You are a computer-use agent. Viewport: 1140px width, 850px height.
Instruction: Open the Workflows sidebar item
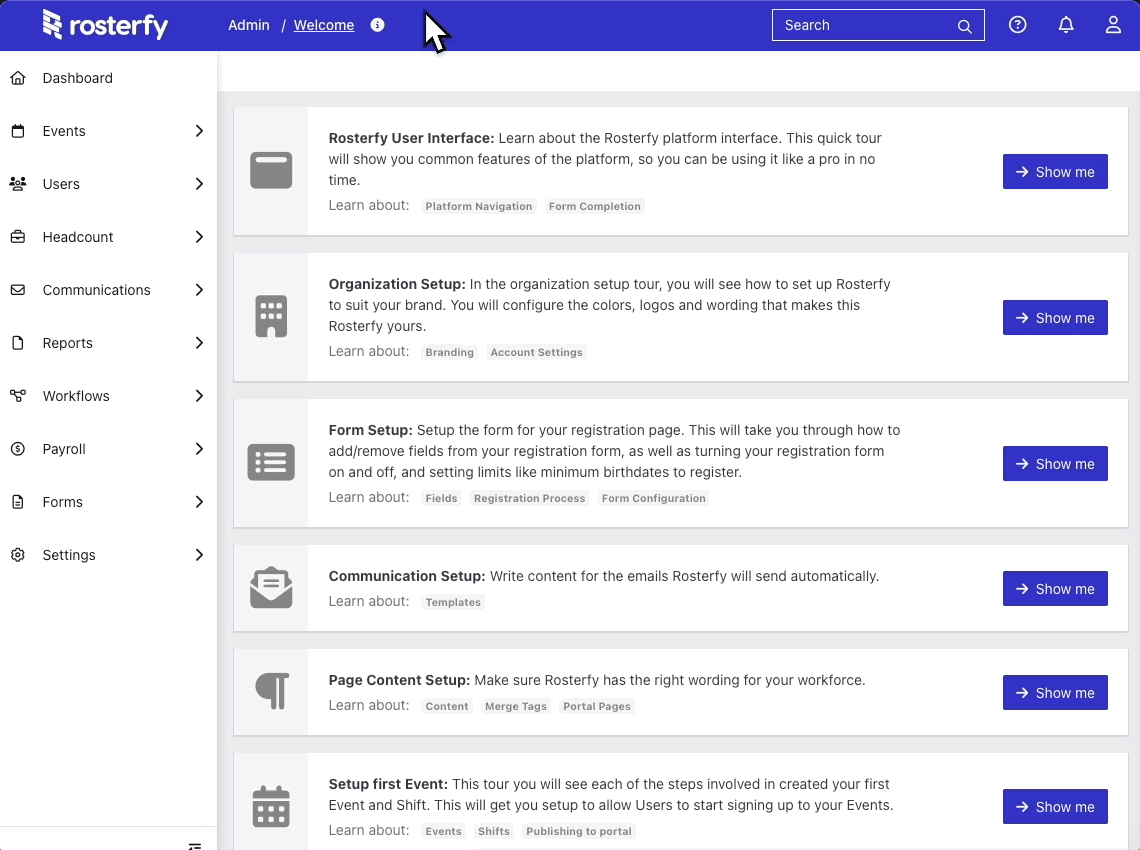pyautogui.click(x=108, y=396)
